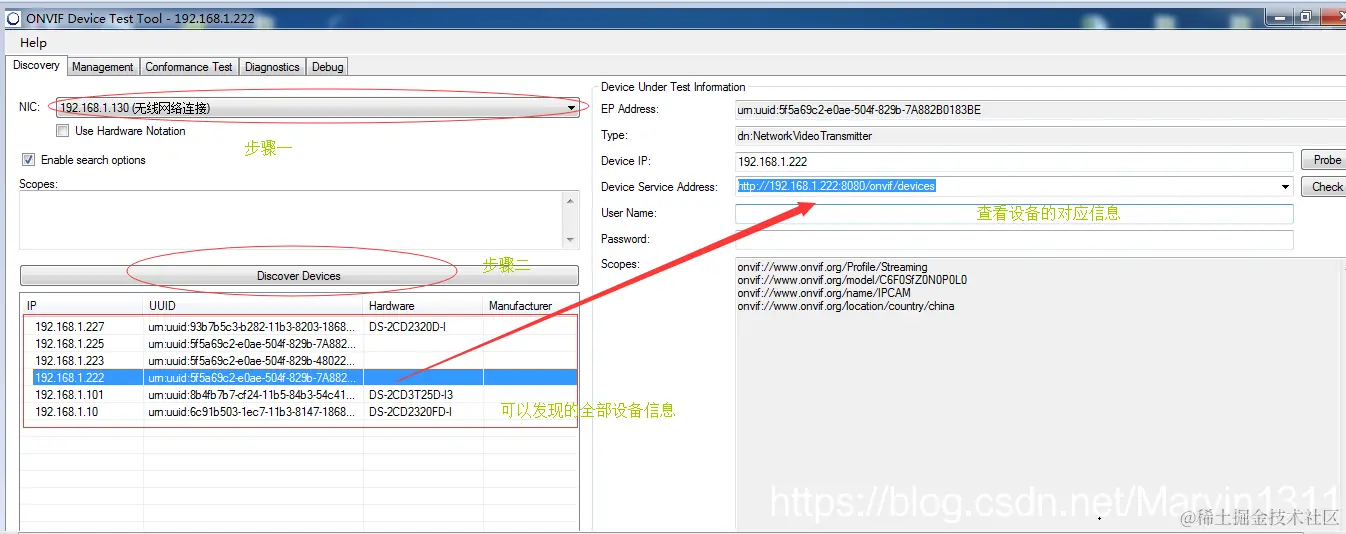Select device row 192.168.1.222
The height and width of the screenshot is (534, 1346).
coord(300,377)
